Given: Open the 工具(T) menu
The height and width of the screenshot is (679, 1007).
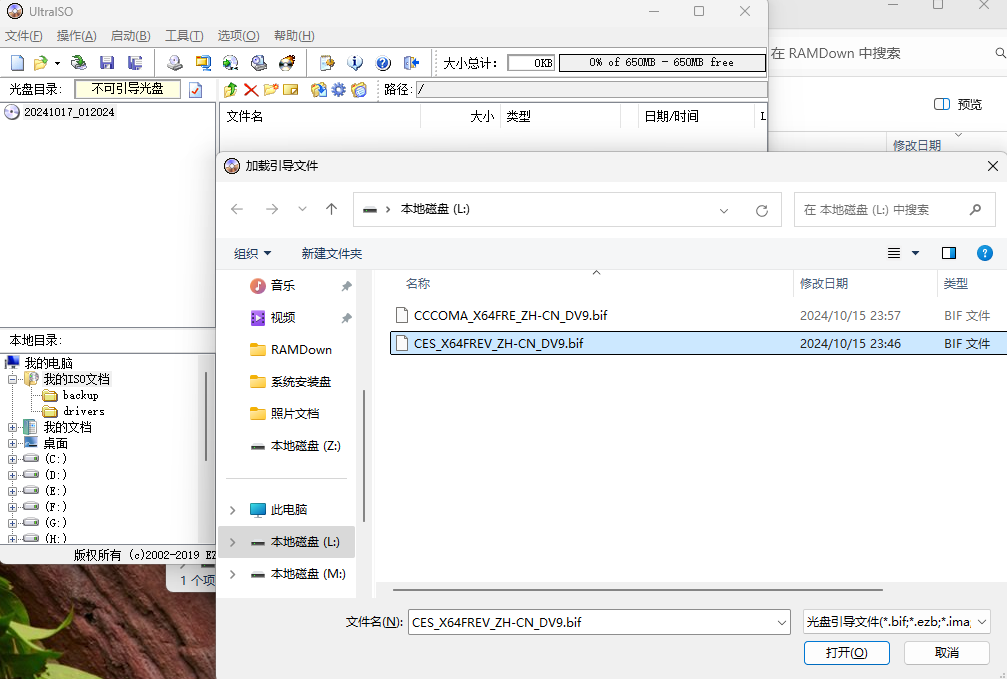Looking at the screenshot, I should (184, 36).
